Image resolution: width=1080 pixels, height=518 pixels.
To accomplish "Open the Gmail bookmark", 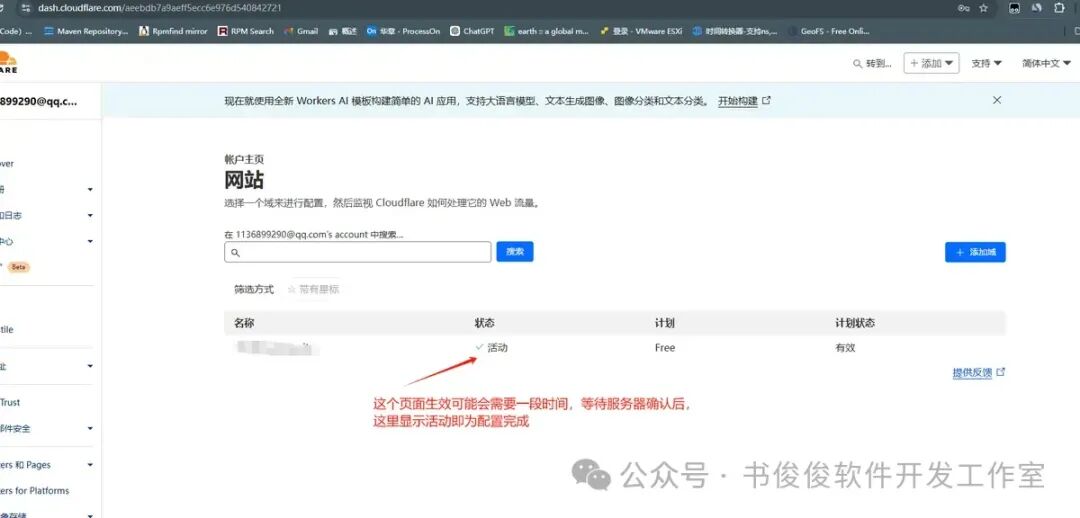I will pyautogui.click(x=300, y=31).
